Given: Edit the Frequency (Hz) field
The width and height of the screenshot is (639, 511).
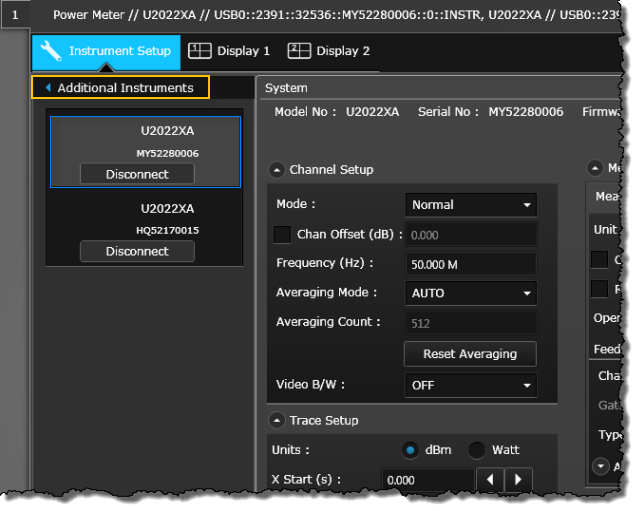Looking at the screenshot, I should tap(471, 264).
